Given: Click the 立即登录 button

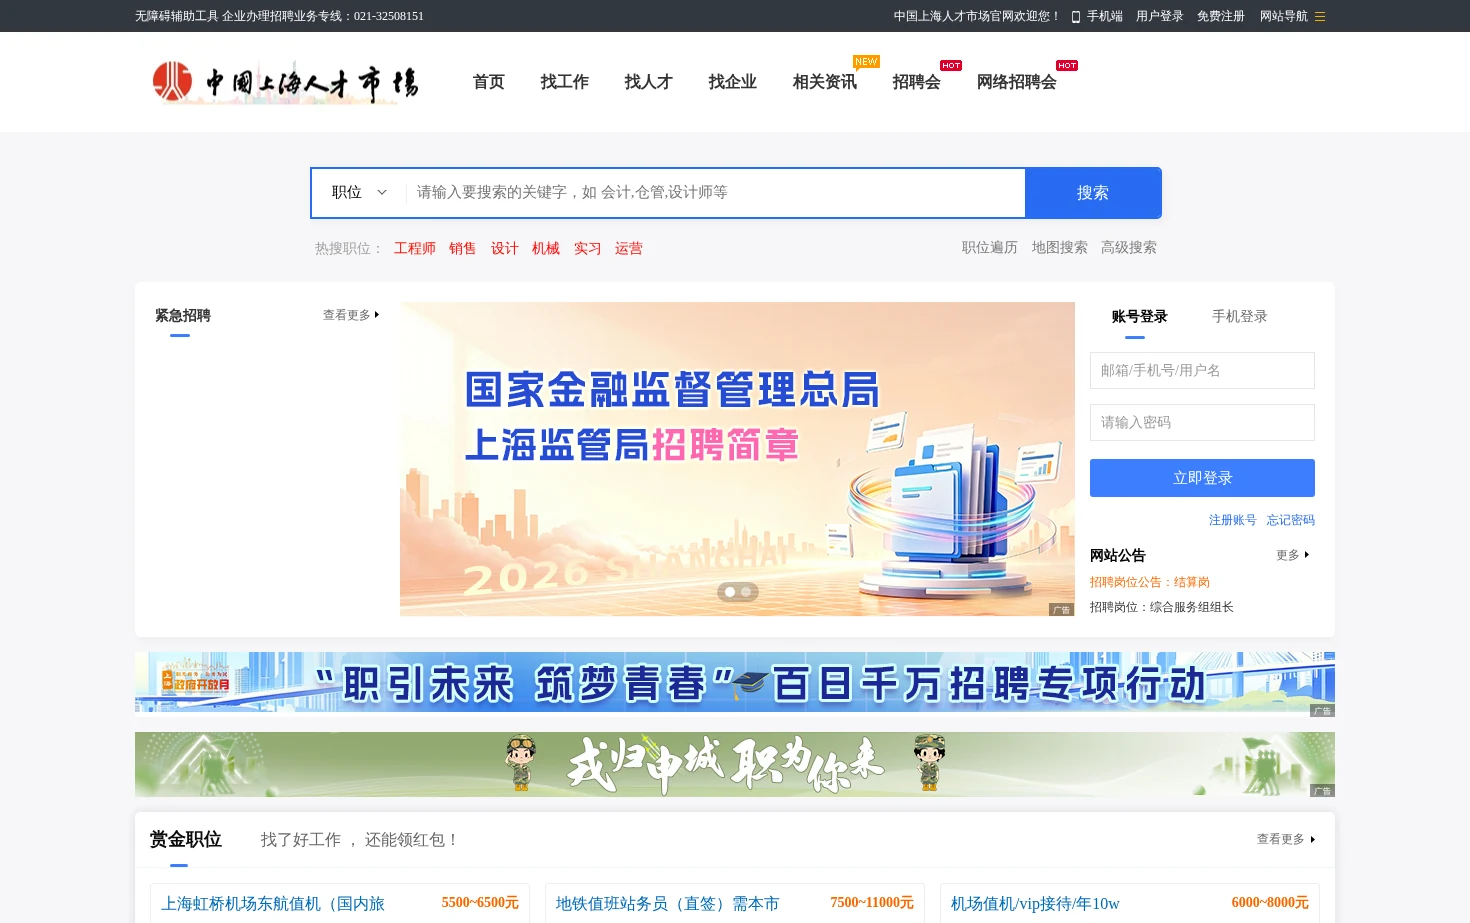Looking at the screenshot, I should [1202, 478].
